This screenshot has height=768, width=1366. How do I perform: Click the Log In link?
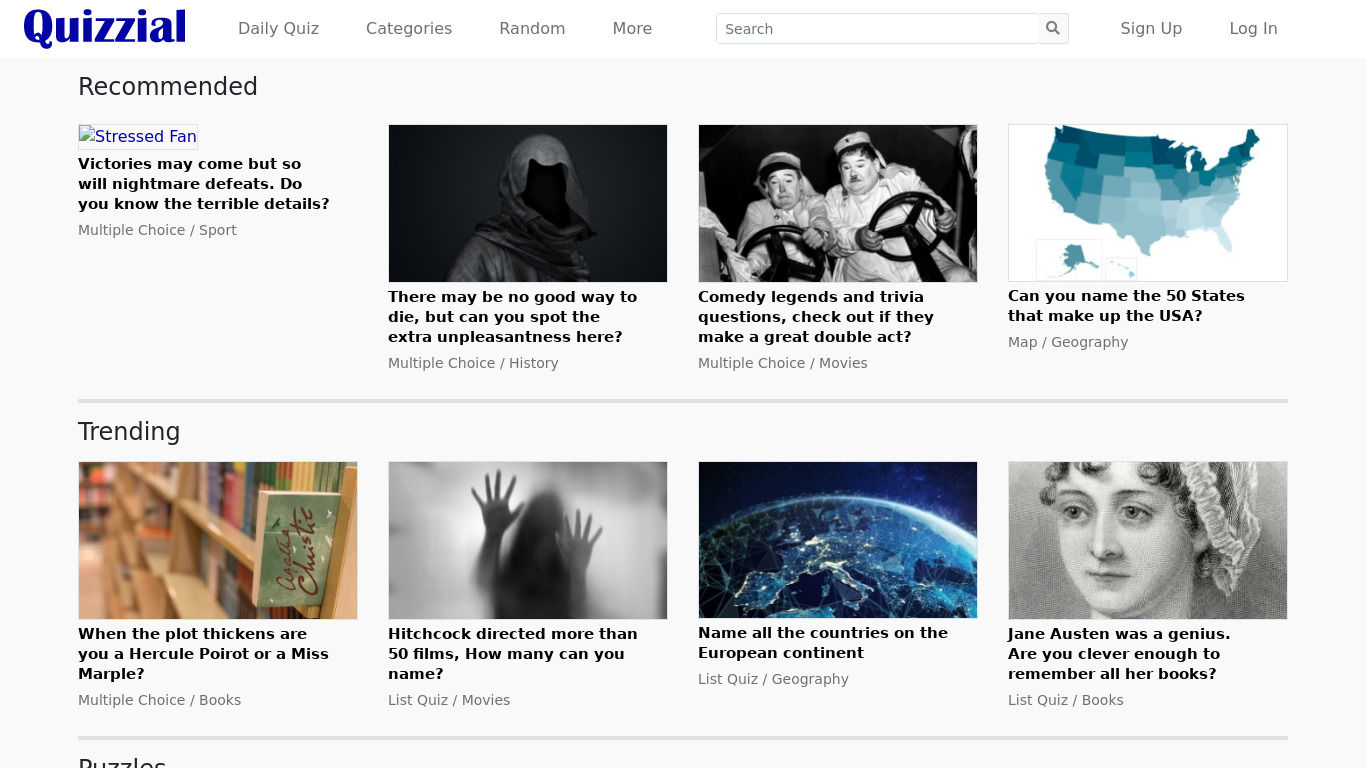click(x=1253, y=29)
